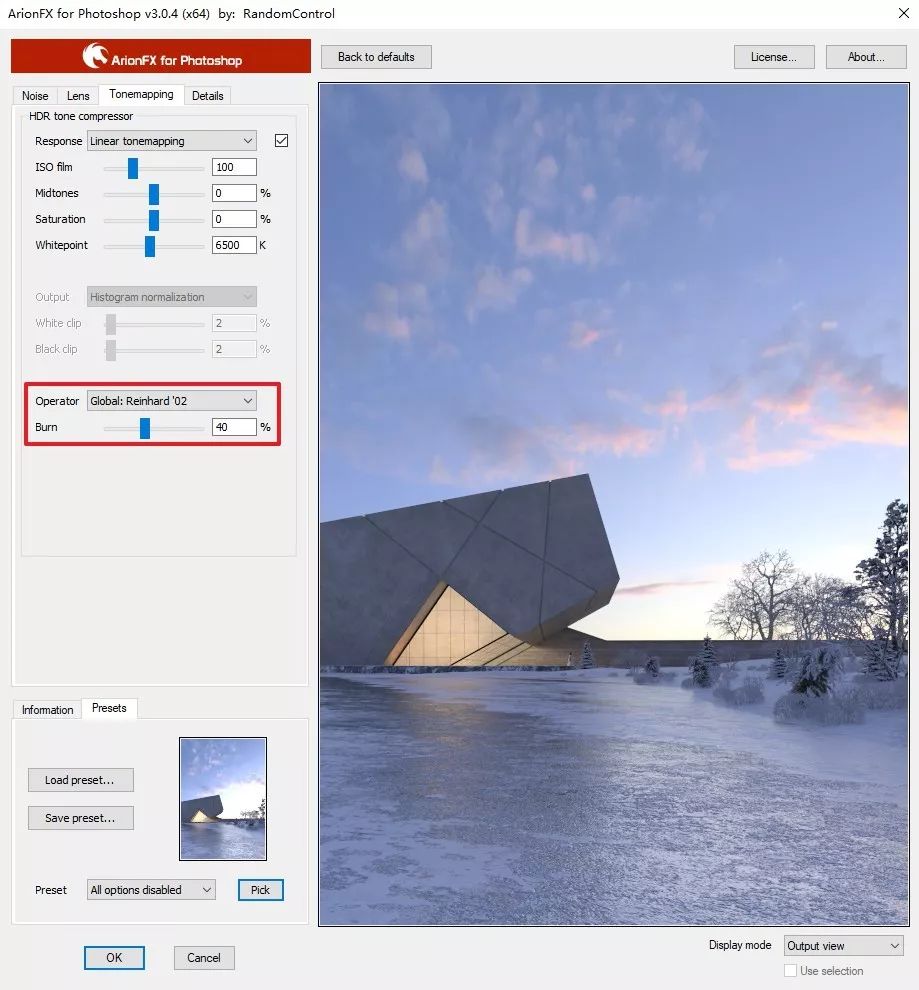Toggle the Response enable checkbox
Image resolution: width=919 pixels, height=990 pixels.
point(281,141)
